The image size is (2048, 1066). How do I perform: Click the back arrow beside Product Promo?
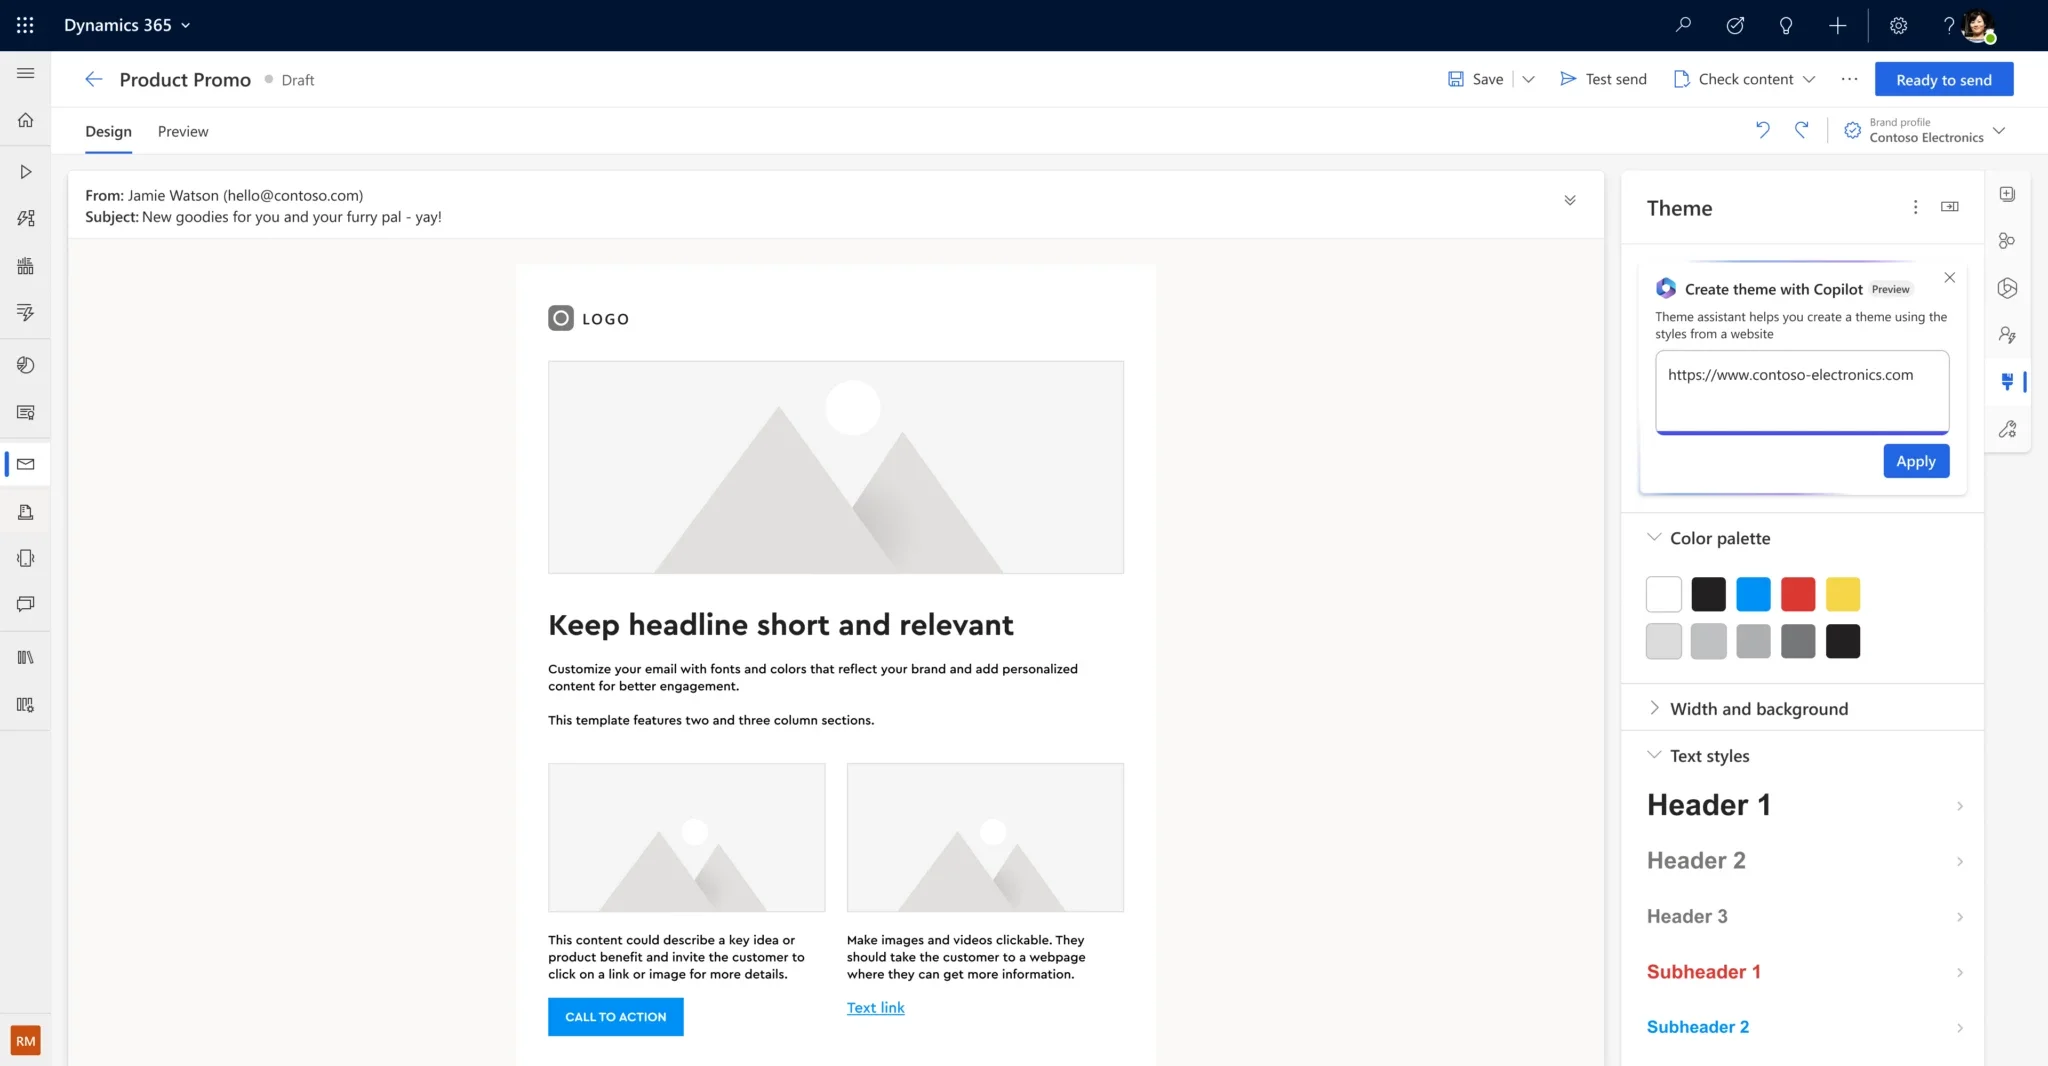pyautogui.click(x=94, y=80)
